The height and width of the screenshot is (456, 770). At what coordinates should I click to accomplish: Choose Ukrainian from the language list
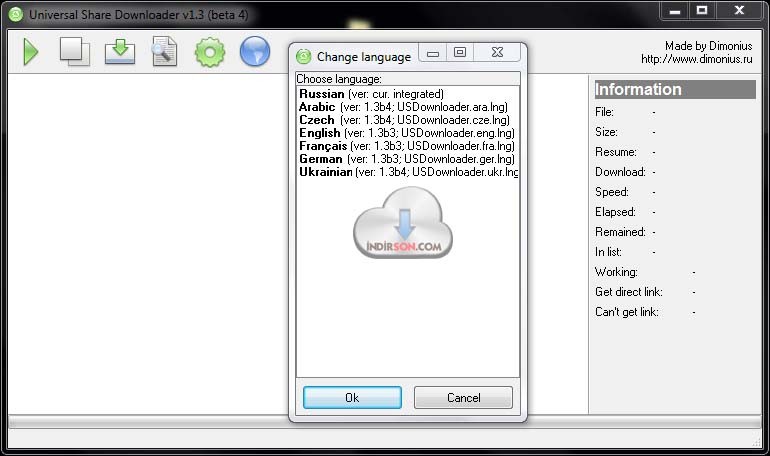click(408, 172)
